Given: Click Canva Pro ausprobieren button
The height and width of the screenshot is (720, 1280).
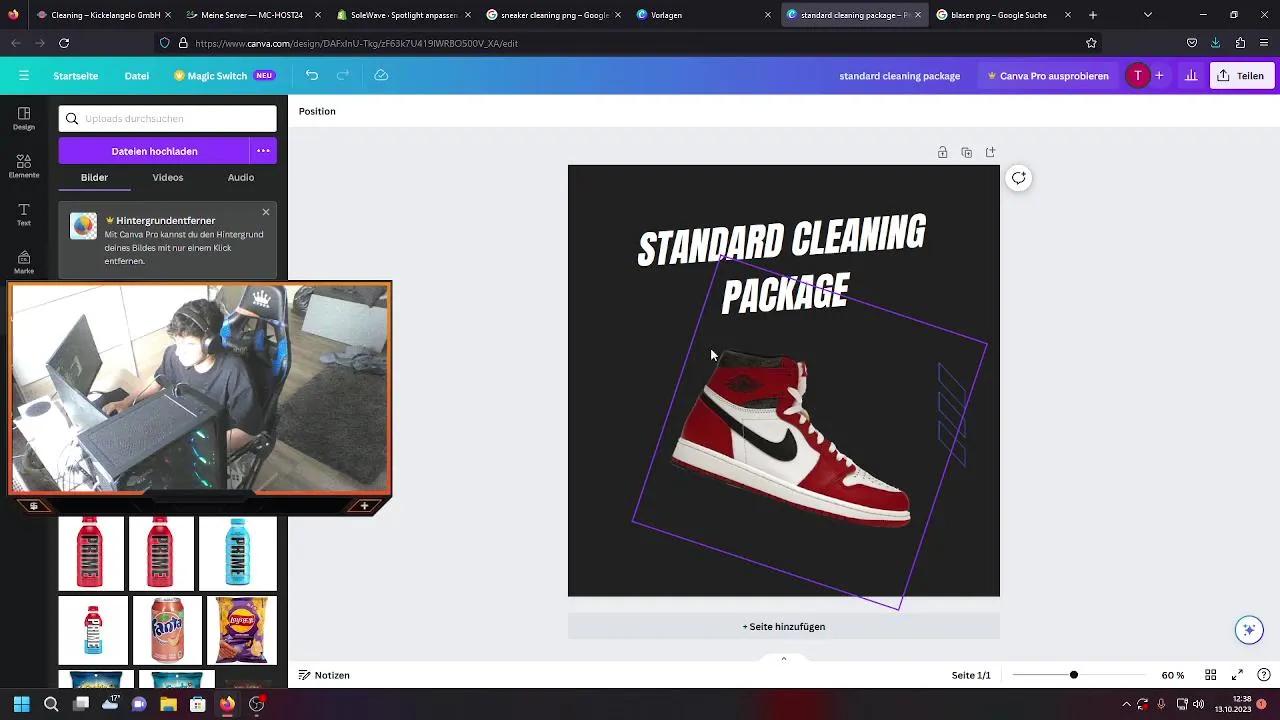Looking at the screenshot, I should tap(1048, 75).
